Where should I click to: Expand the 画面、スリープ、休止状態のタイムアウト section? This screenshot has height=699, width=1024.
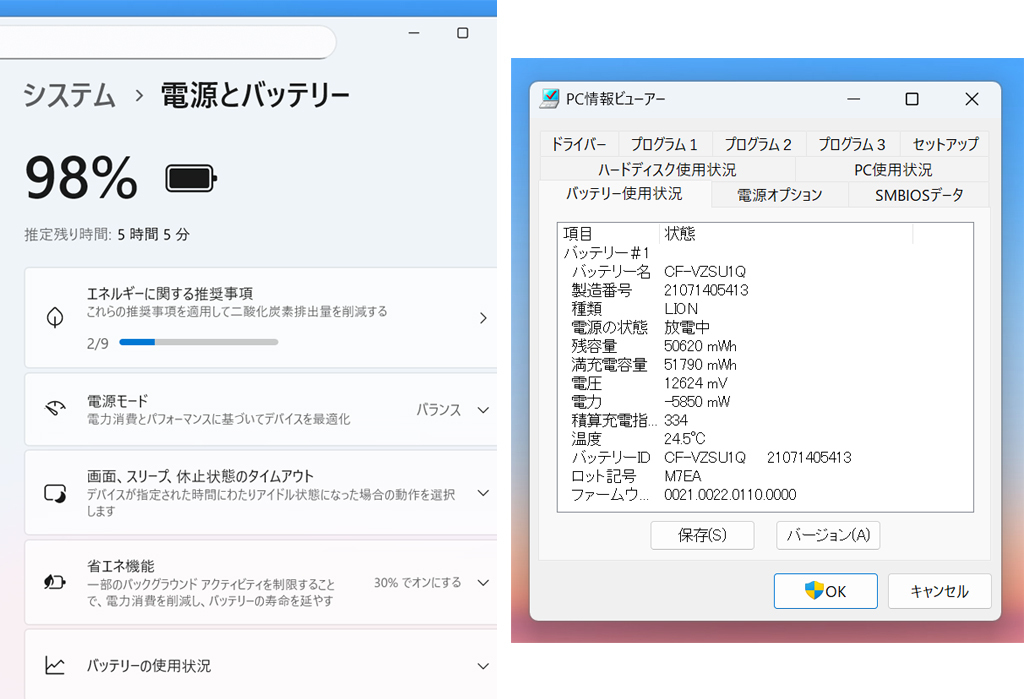[484, 492]
